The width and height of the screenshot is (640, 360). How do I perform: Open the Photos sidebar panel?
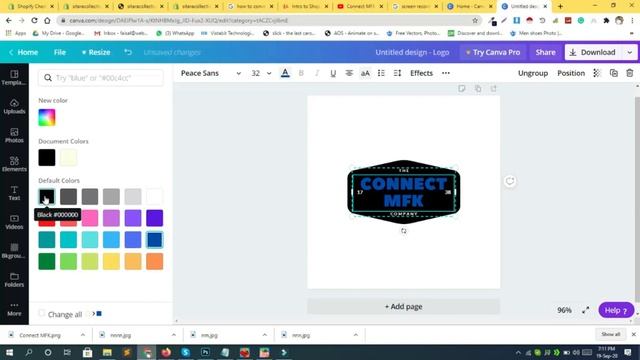tap(14, 135)
